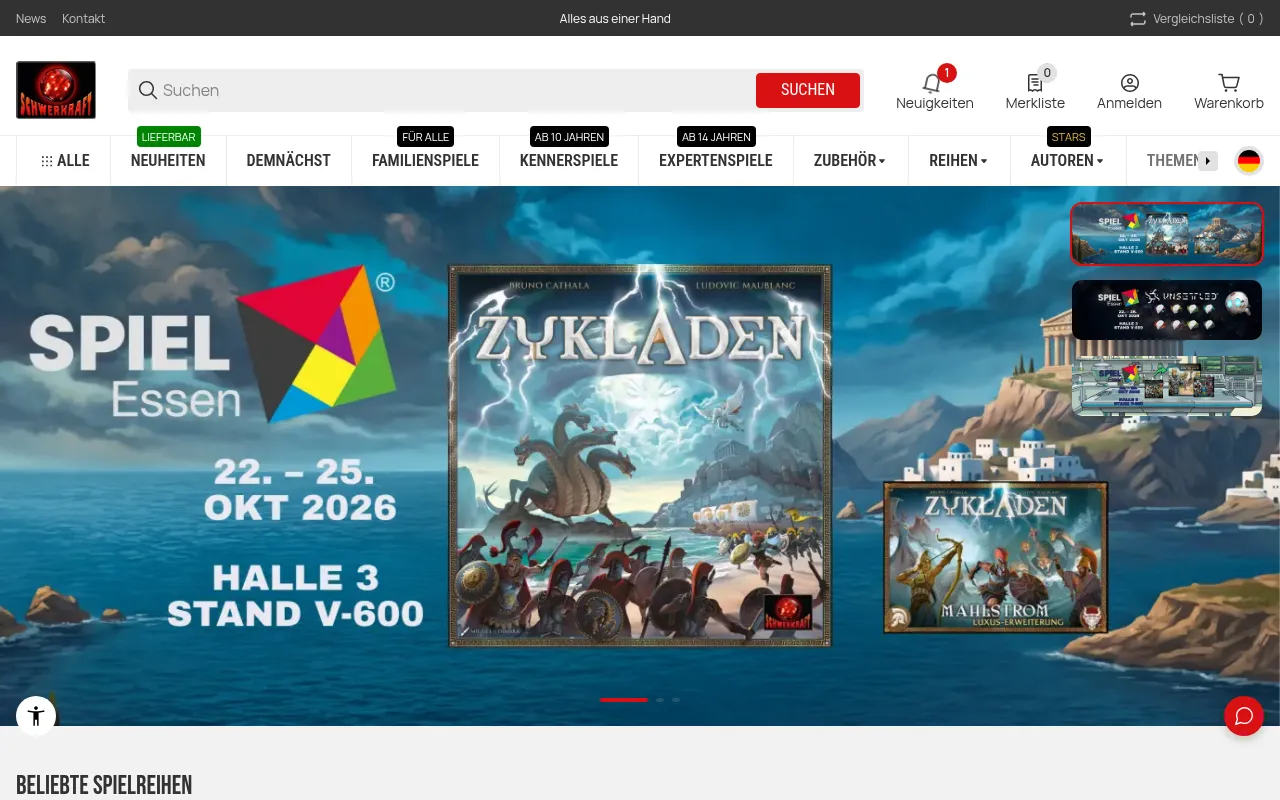
Task: Open ALLE categories grid menu
Action: [65, 161]
